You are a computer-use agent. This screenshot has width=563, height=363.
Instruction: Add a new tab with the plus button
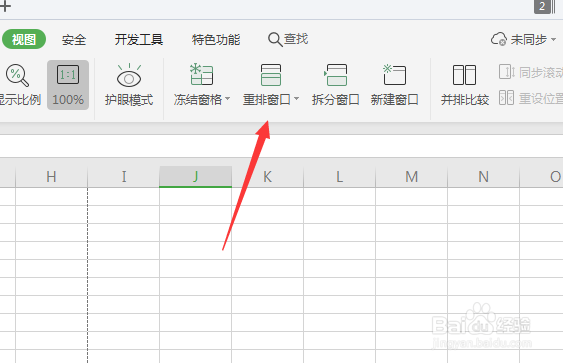coord(5,6)
